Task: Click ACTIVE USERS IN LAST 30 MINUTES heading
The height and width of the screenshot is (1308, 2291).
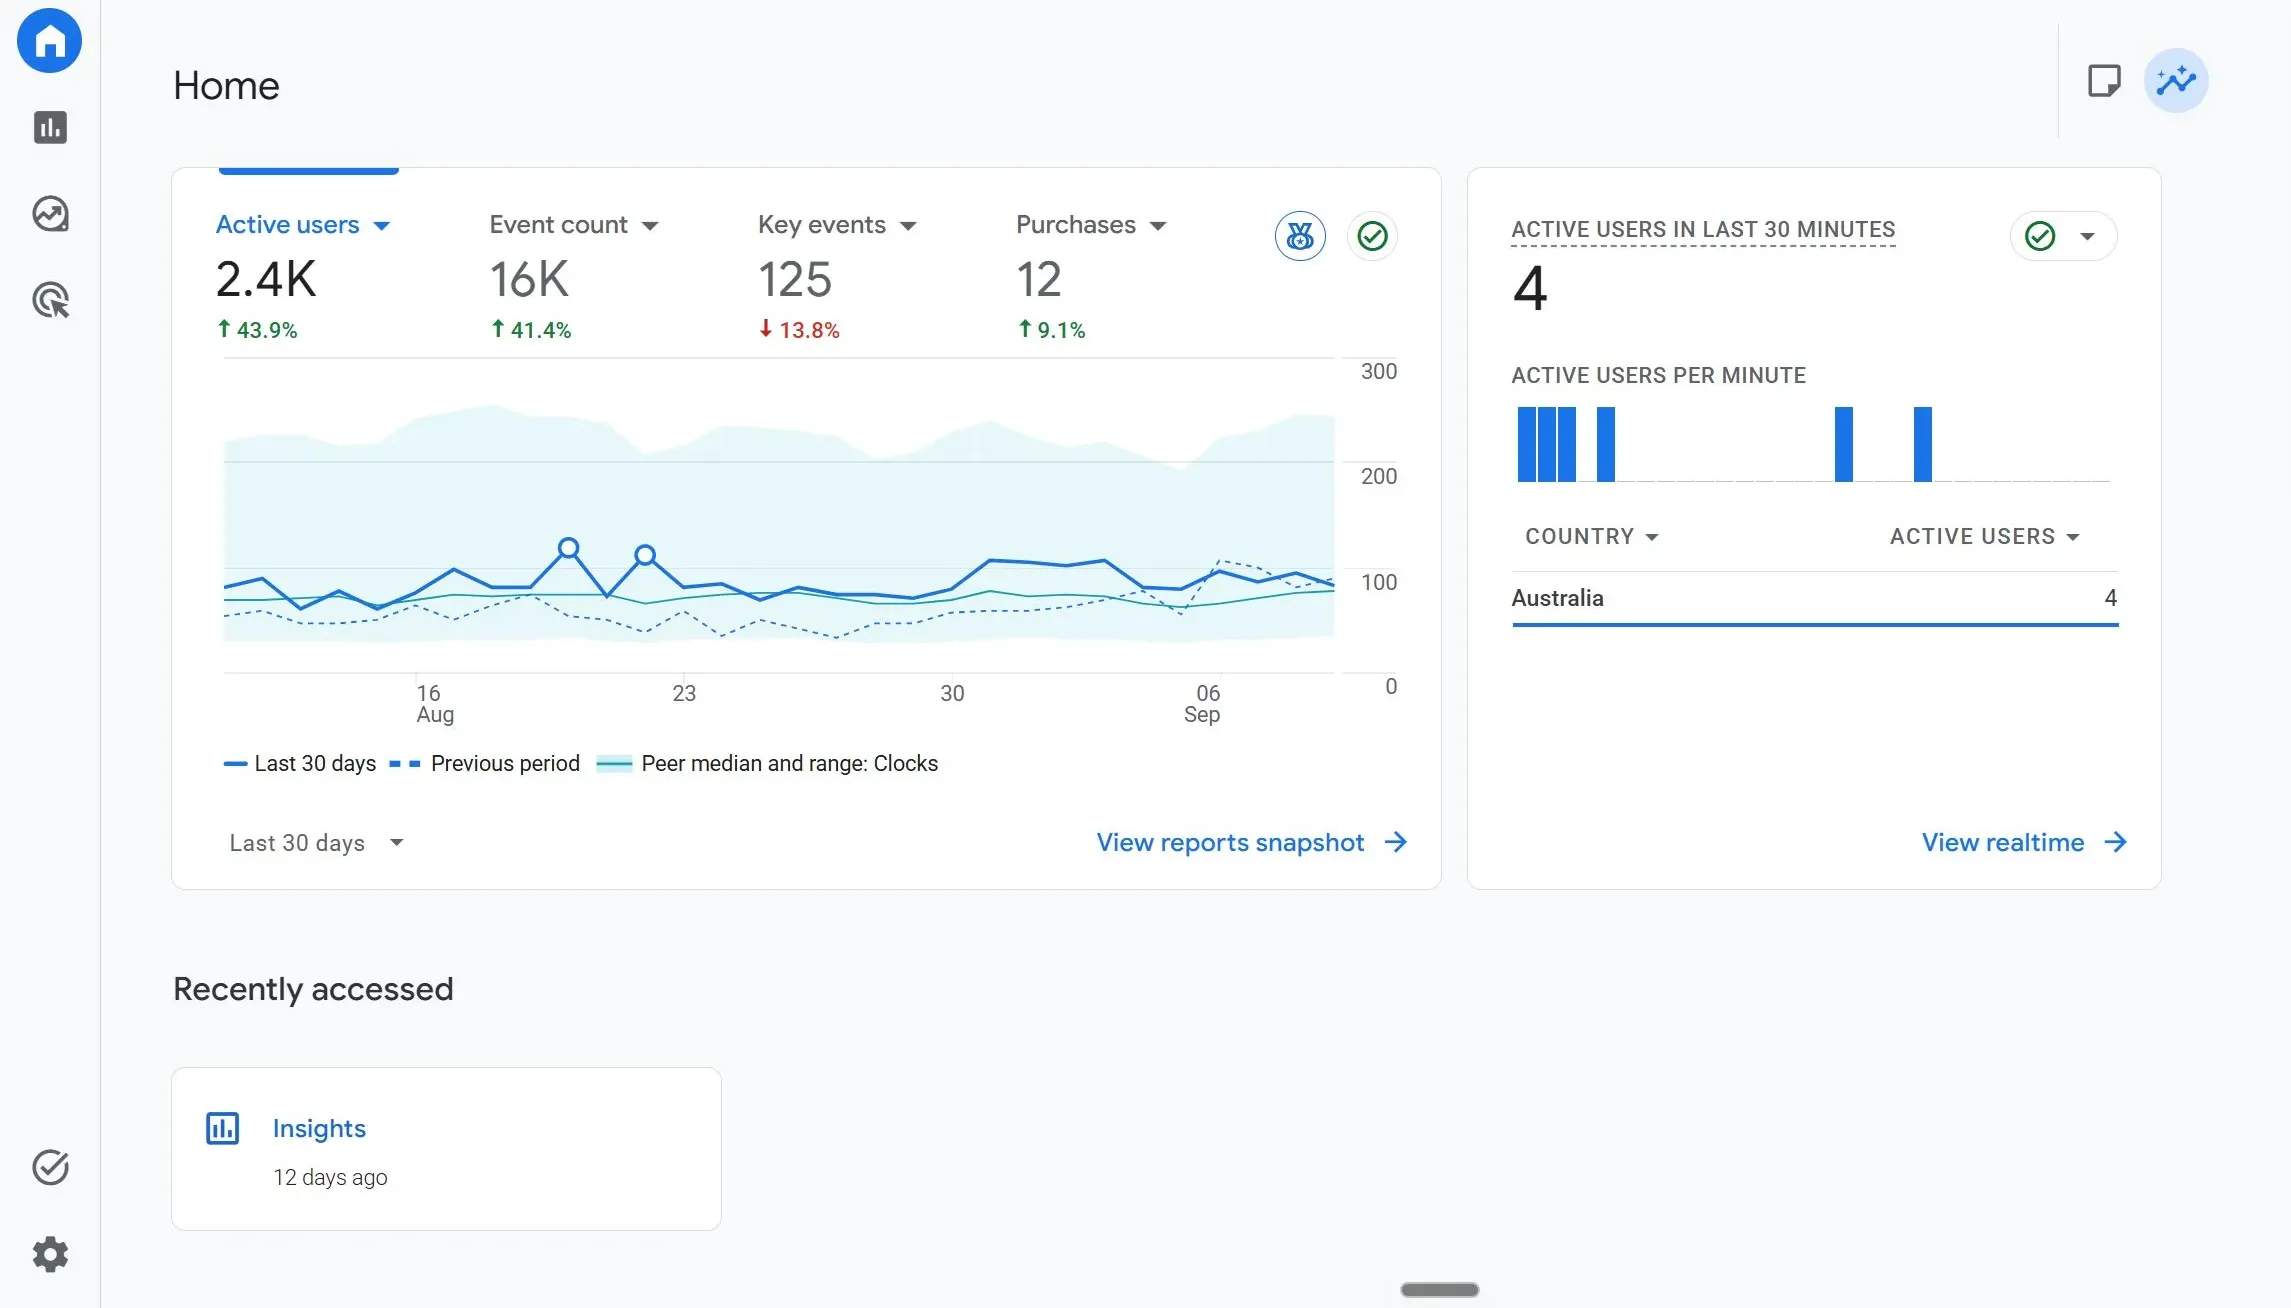Action: [1703, 229]
